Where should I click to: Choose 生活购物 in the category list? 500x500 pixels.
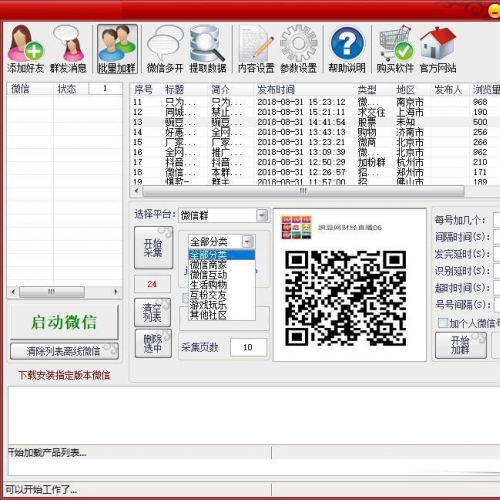point(222,285)
